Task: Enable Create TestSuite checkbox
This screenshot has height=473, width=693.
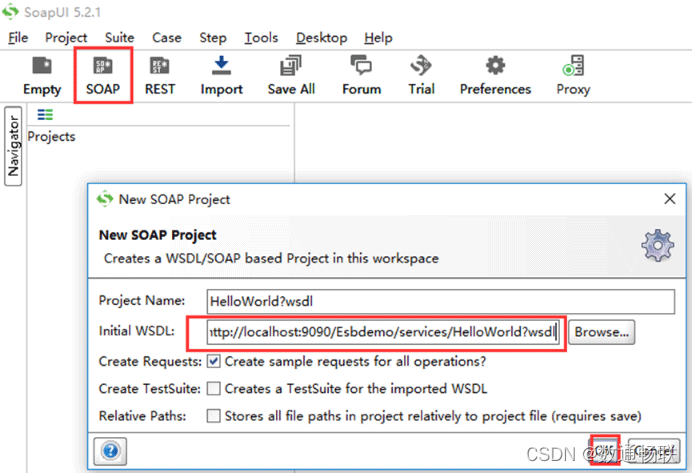Action: (x=213, y=389)
